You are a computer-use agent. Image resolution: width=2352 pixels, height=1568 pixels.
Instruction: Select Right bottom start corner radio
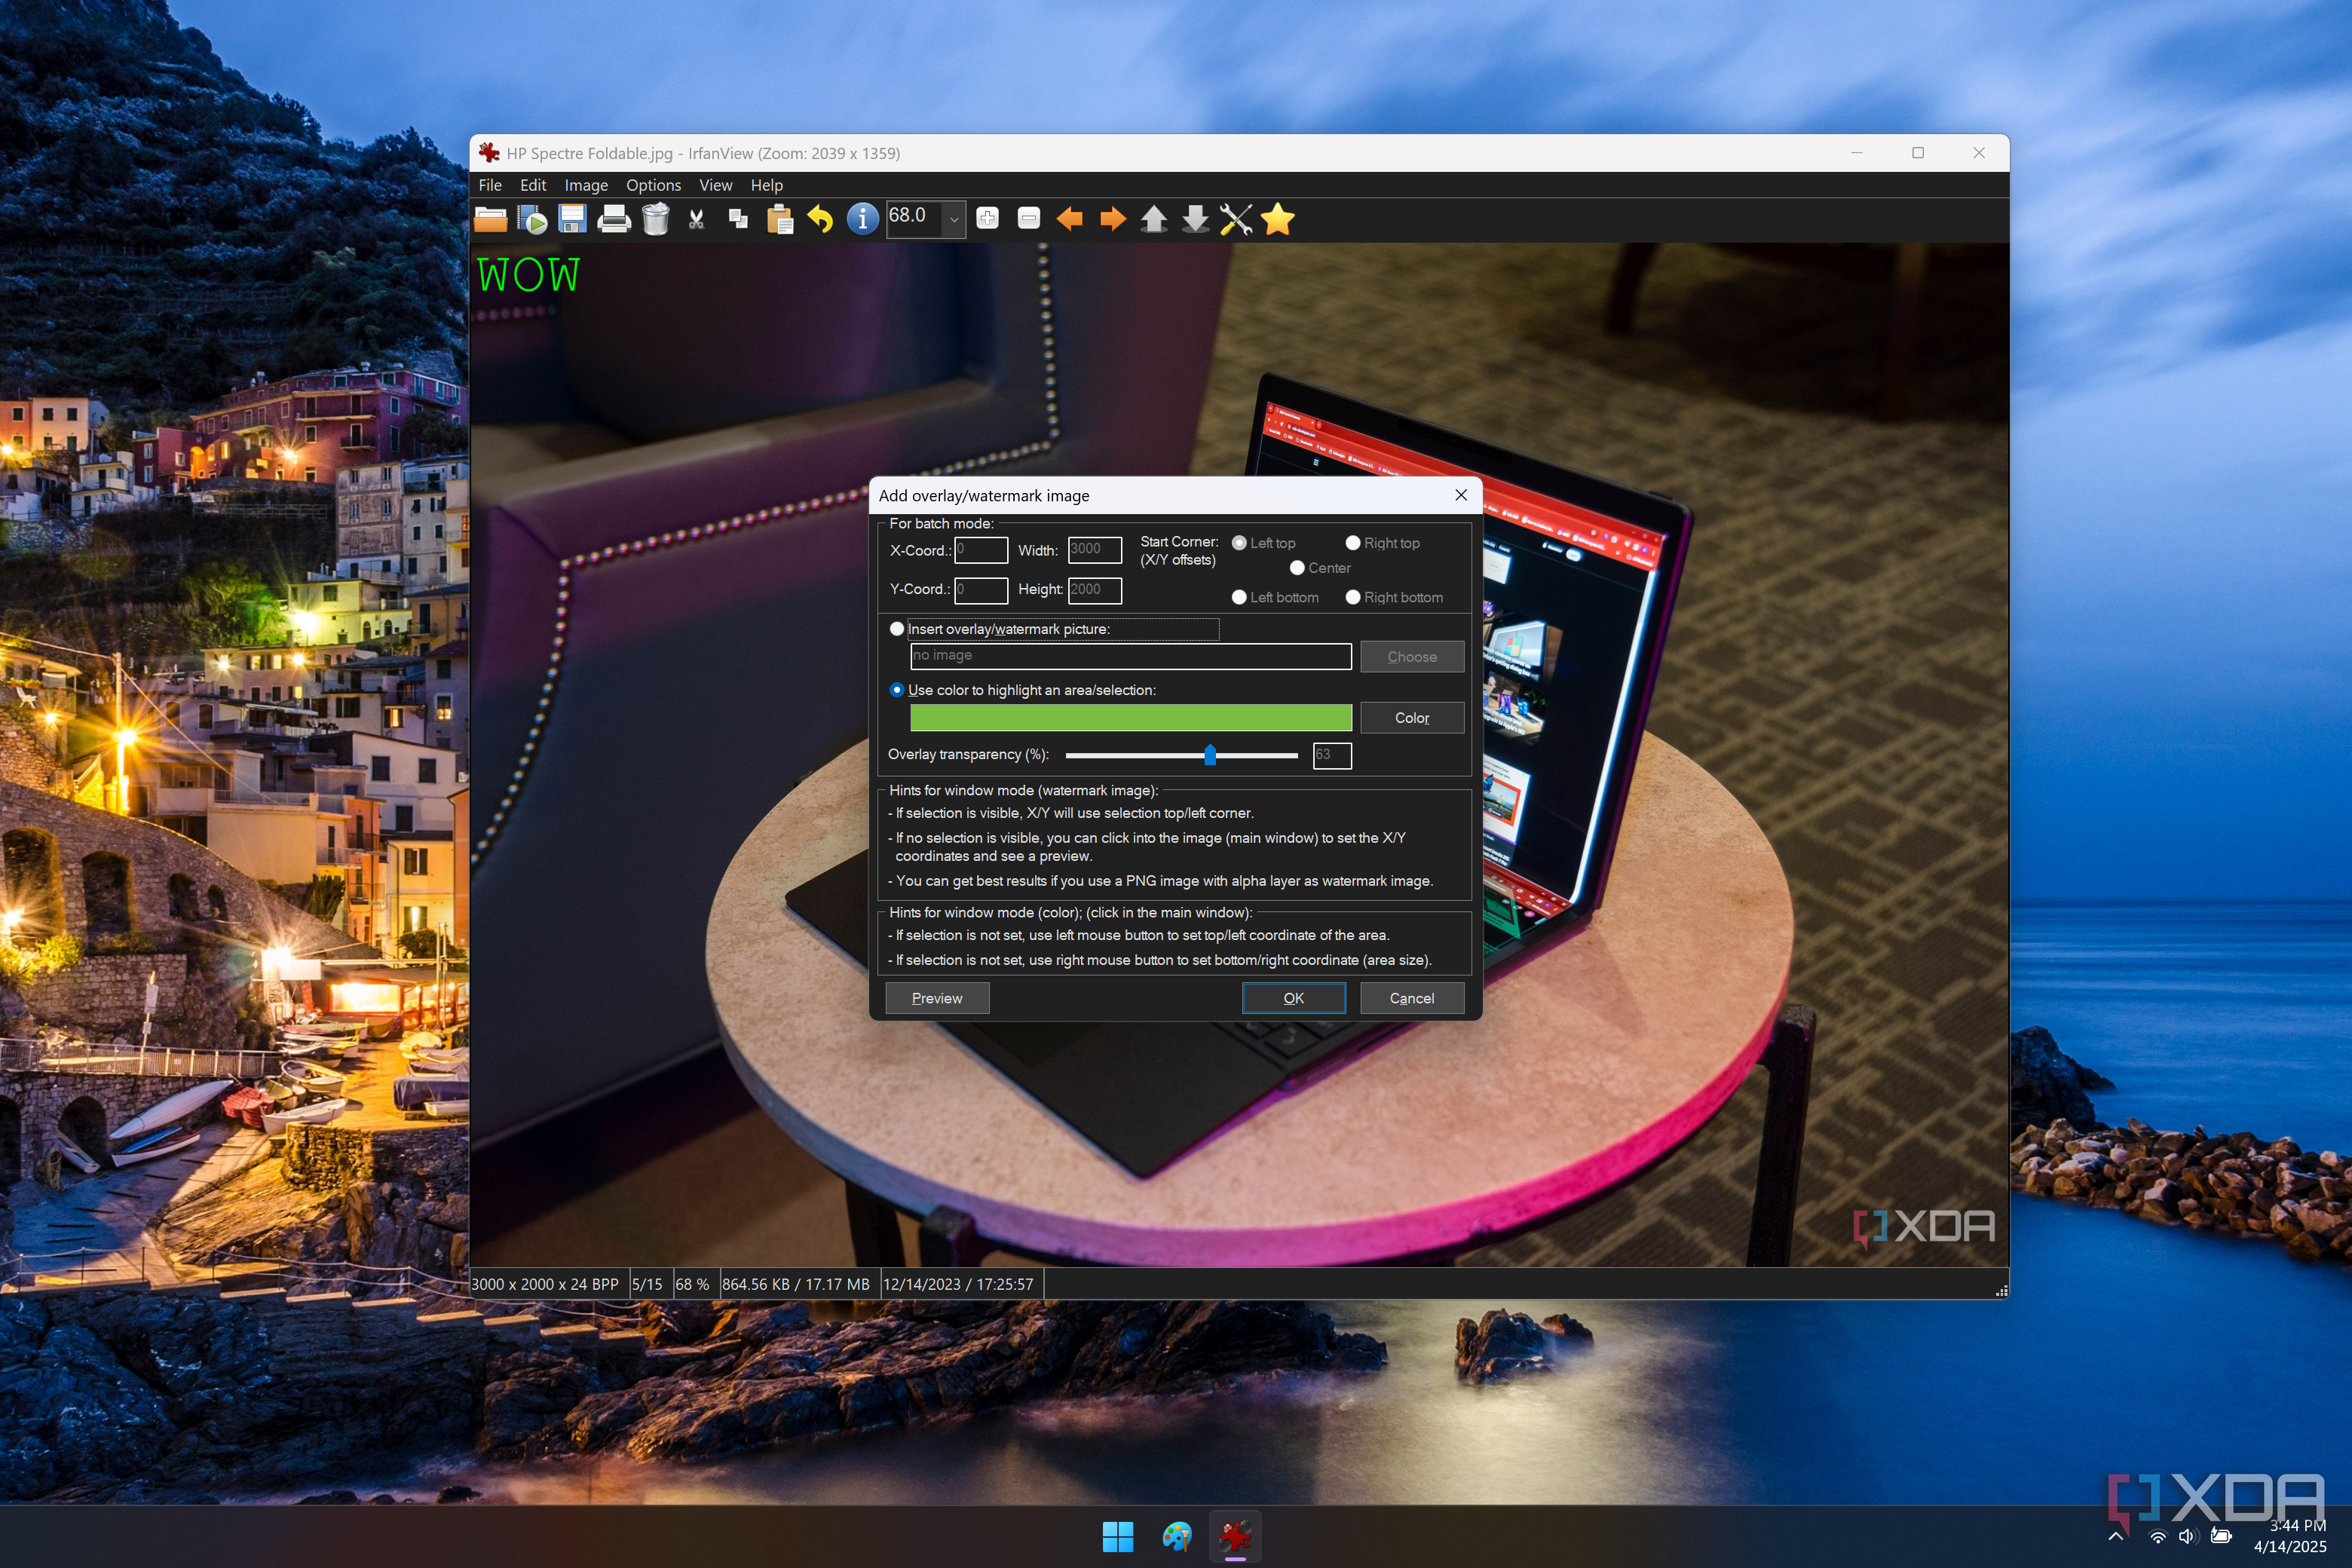[1353, 597]
